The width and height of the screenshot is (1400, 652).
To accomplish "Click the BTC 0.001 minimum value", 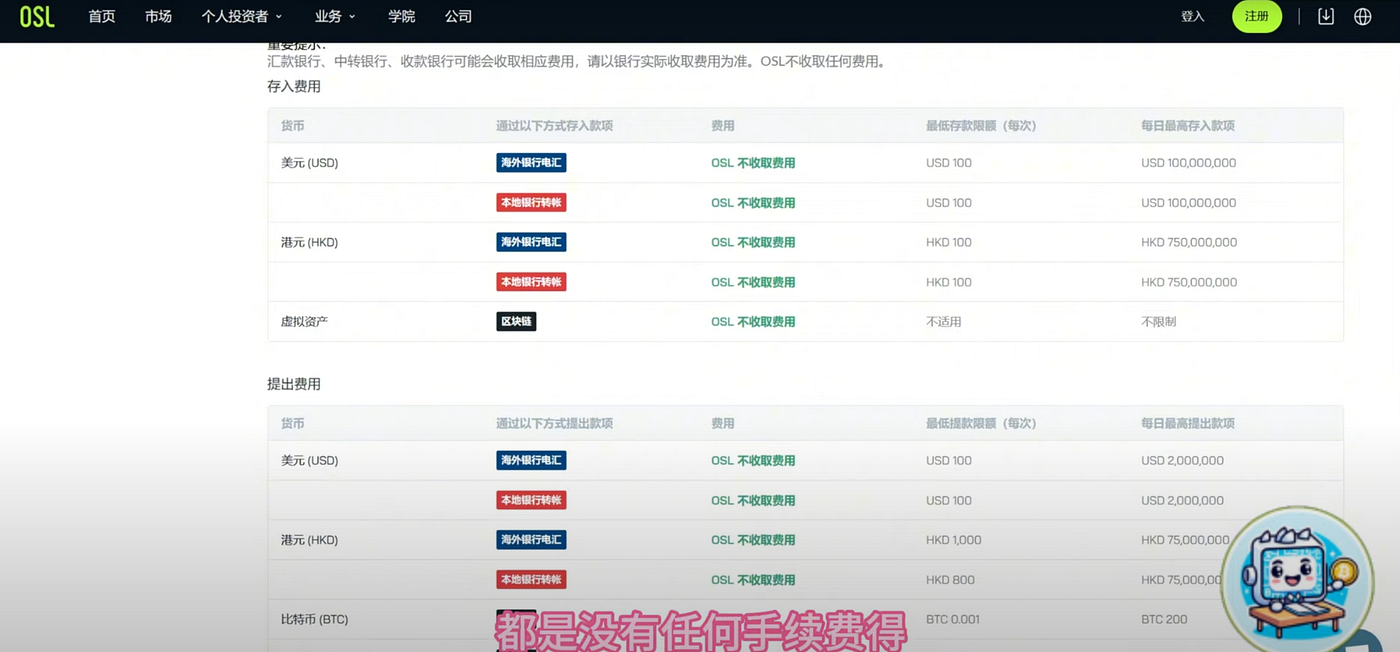I will (x=953, y=620).
